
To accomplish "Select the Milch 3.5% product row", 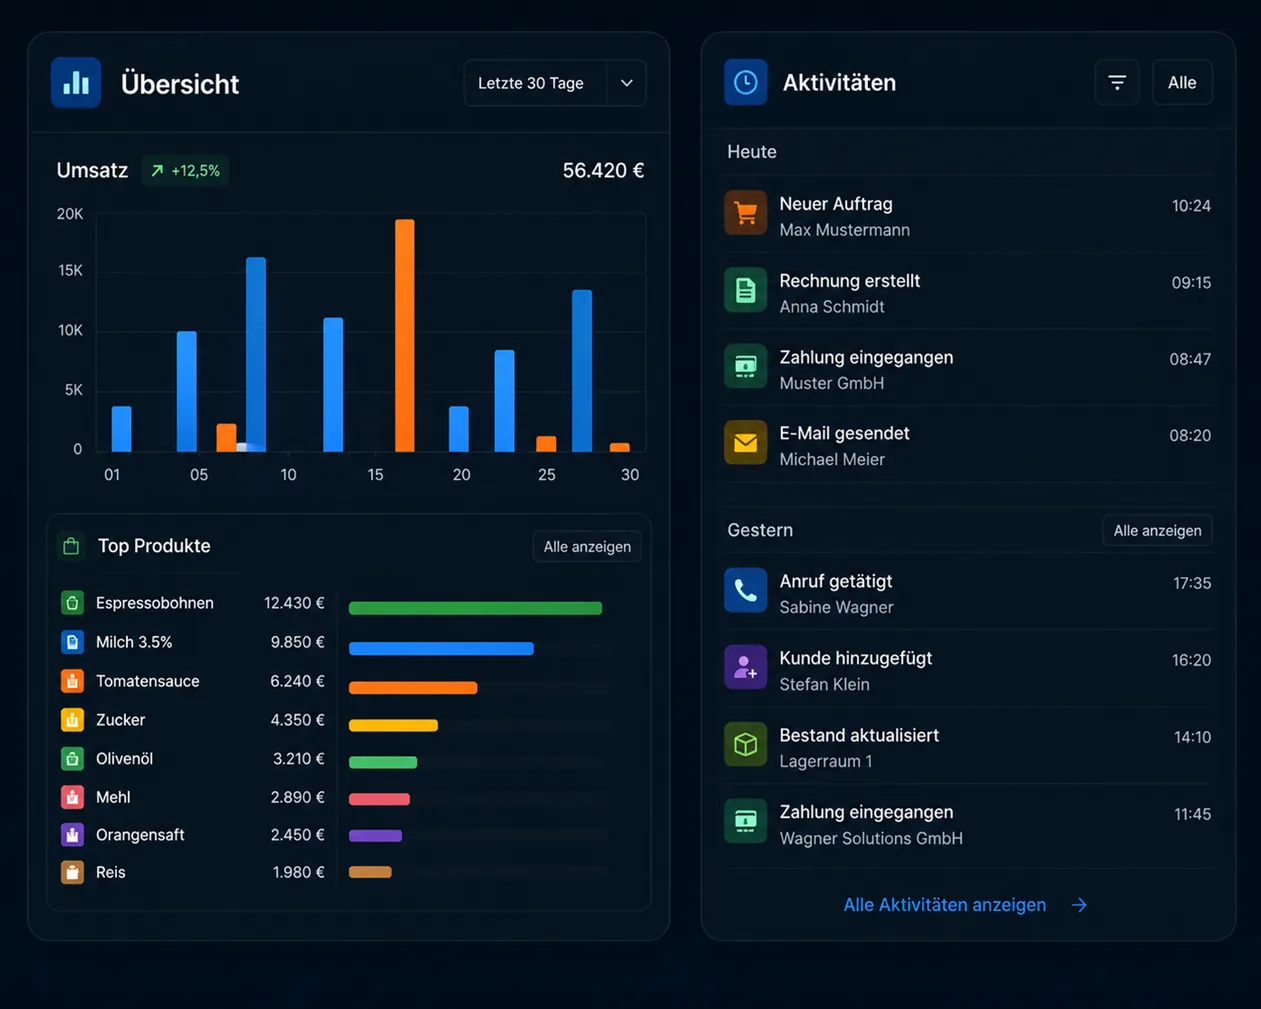I will pyautogui.click(x=335, y=642).
